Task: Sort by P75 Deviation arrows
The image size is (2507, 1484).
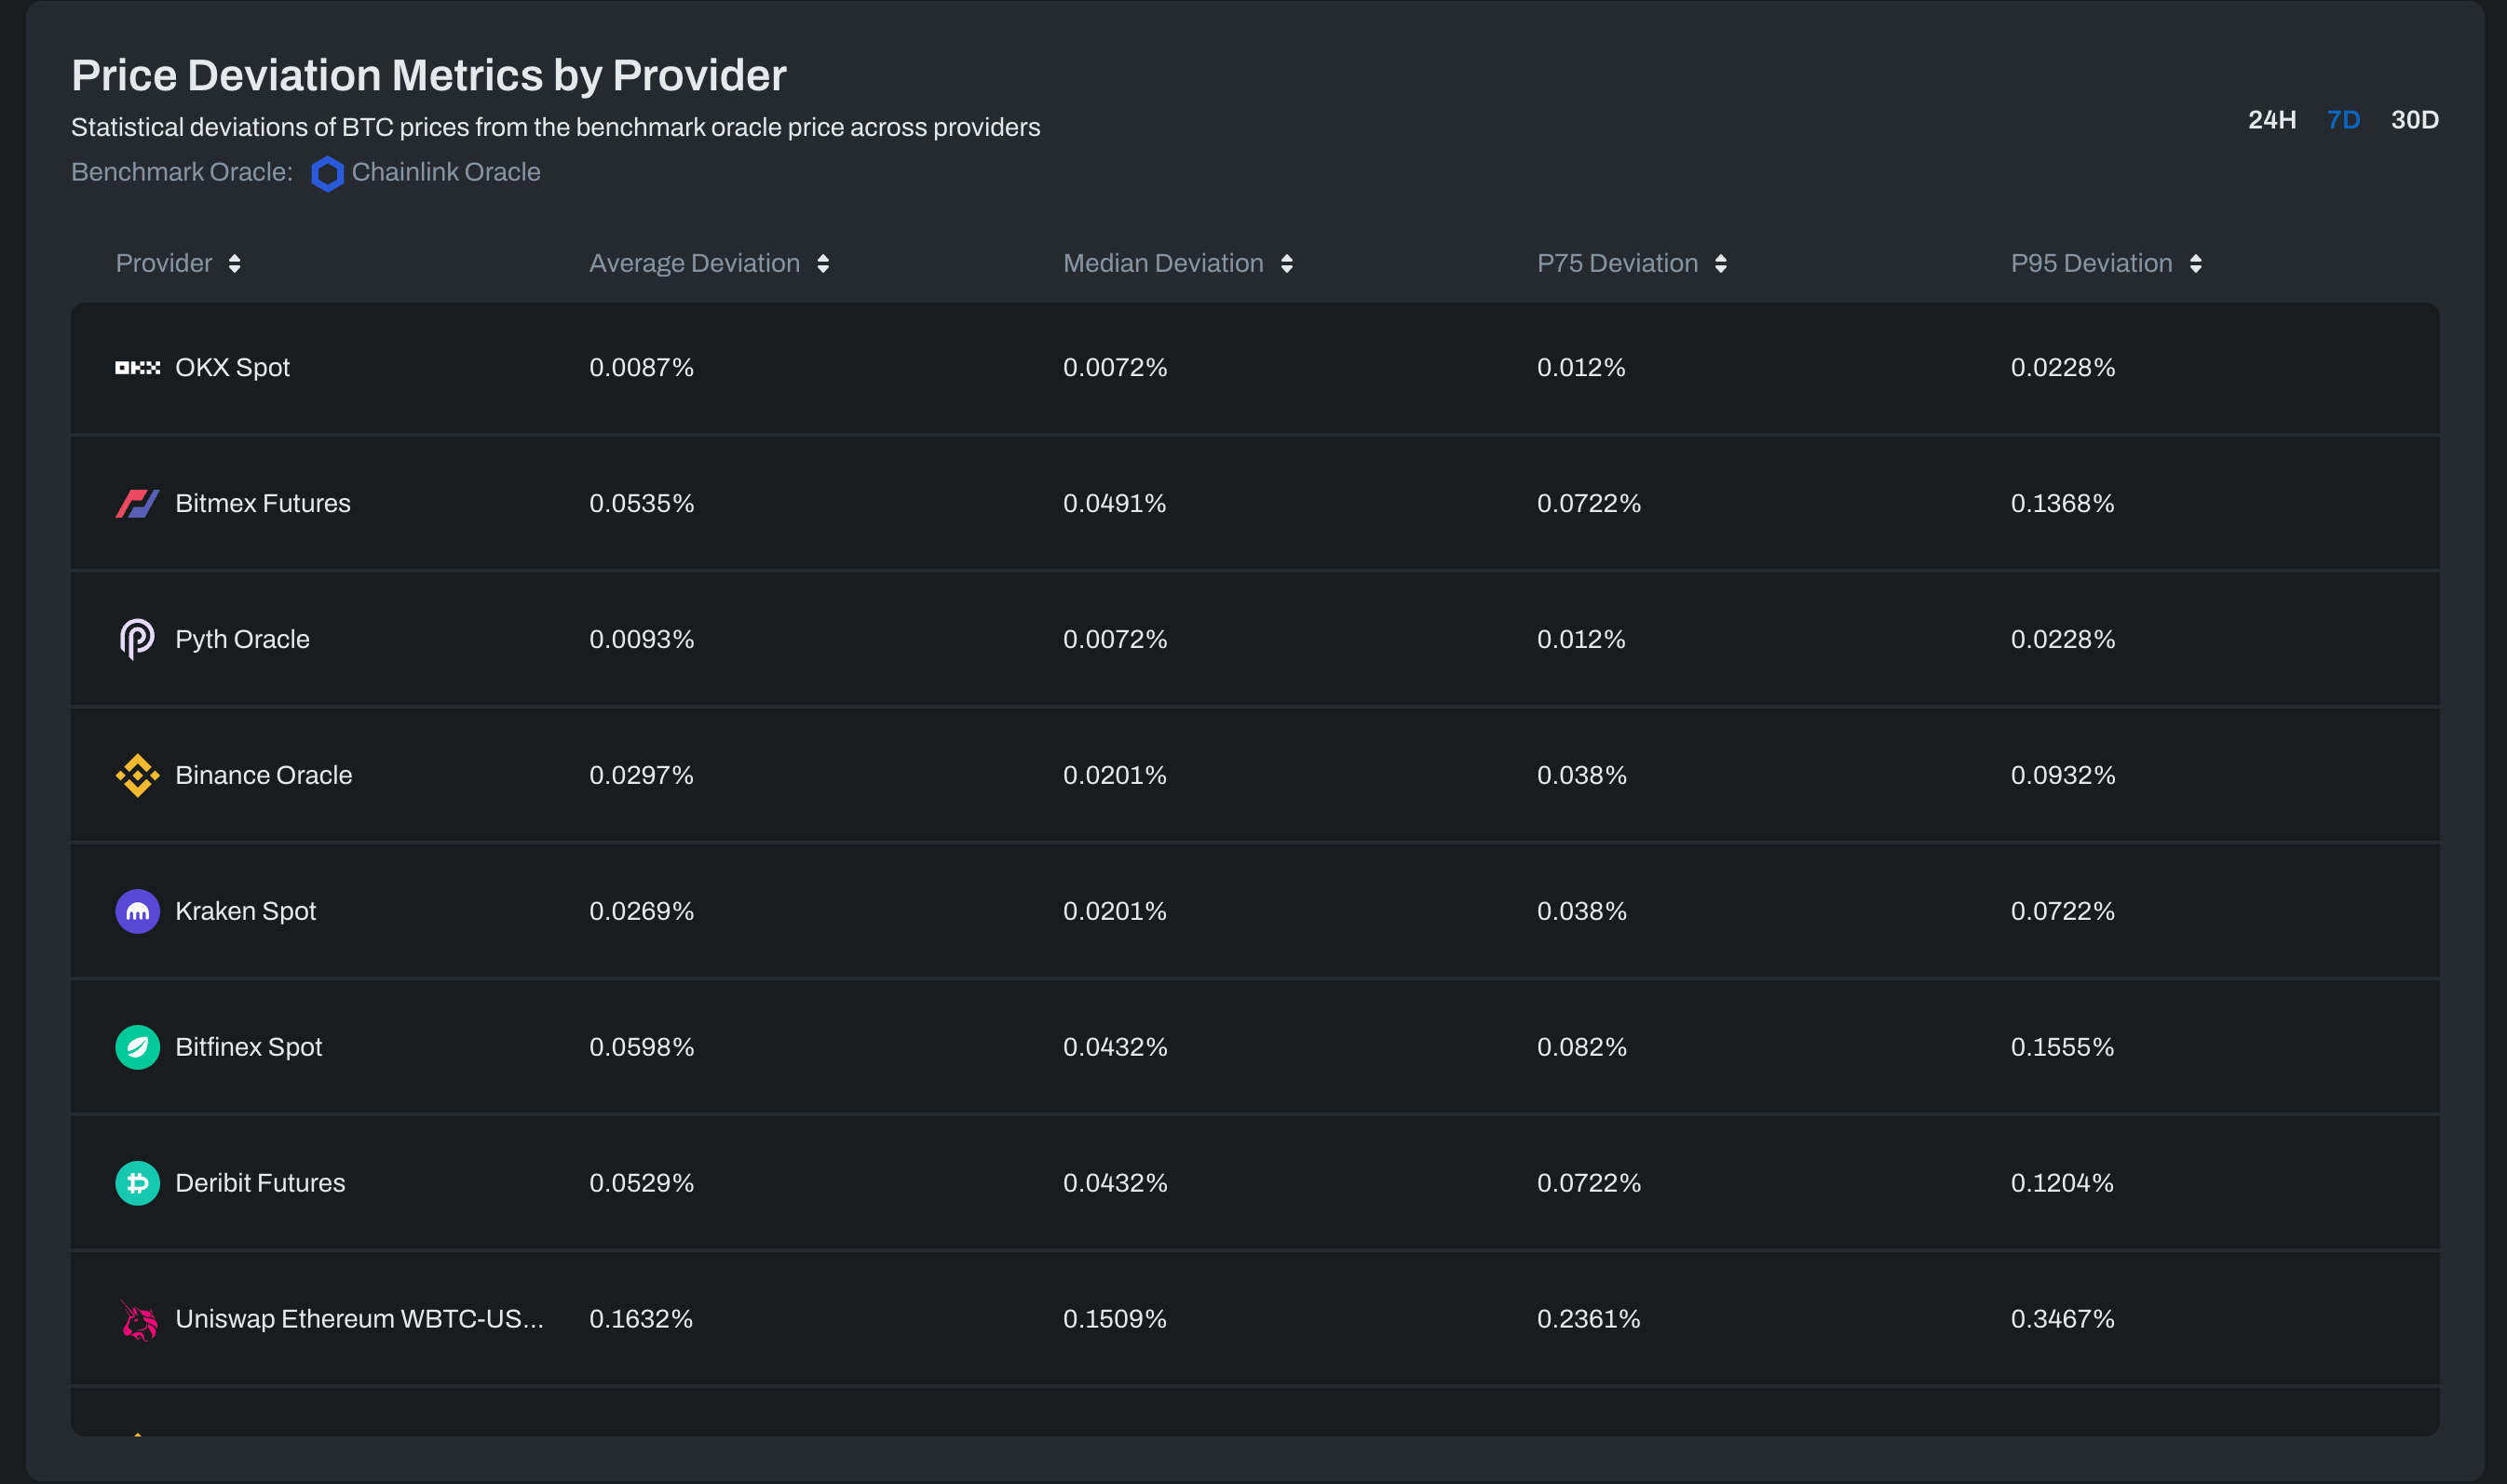Action: point(1720,263)
